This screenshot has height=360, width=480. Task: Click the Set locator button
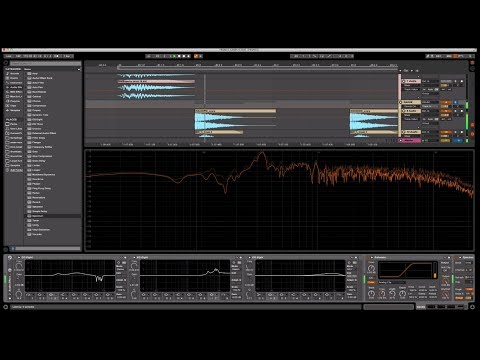point(406,71)
